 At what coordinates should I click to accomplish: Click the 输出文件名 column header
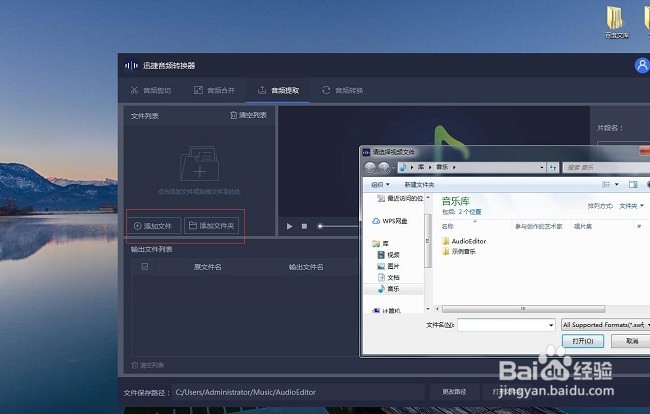pos(306,267)
